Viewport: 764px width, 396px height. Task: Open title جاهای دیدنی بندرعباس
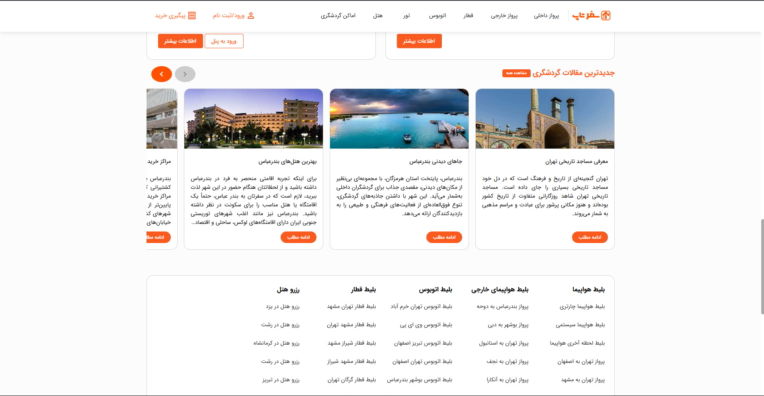coord(436,161)
